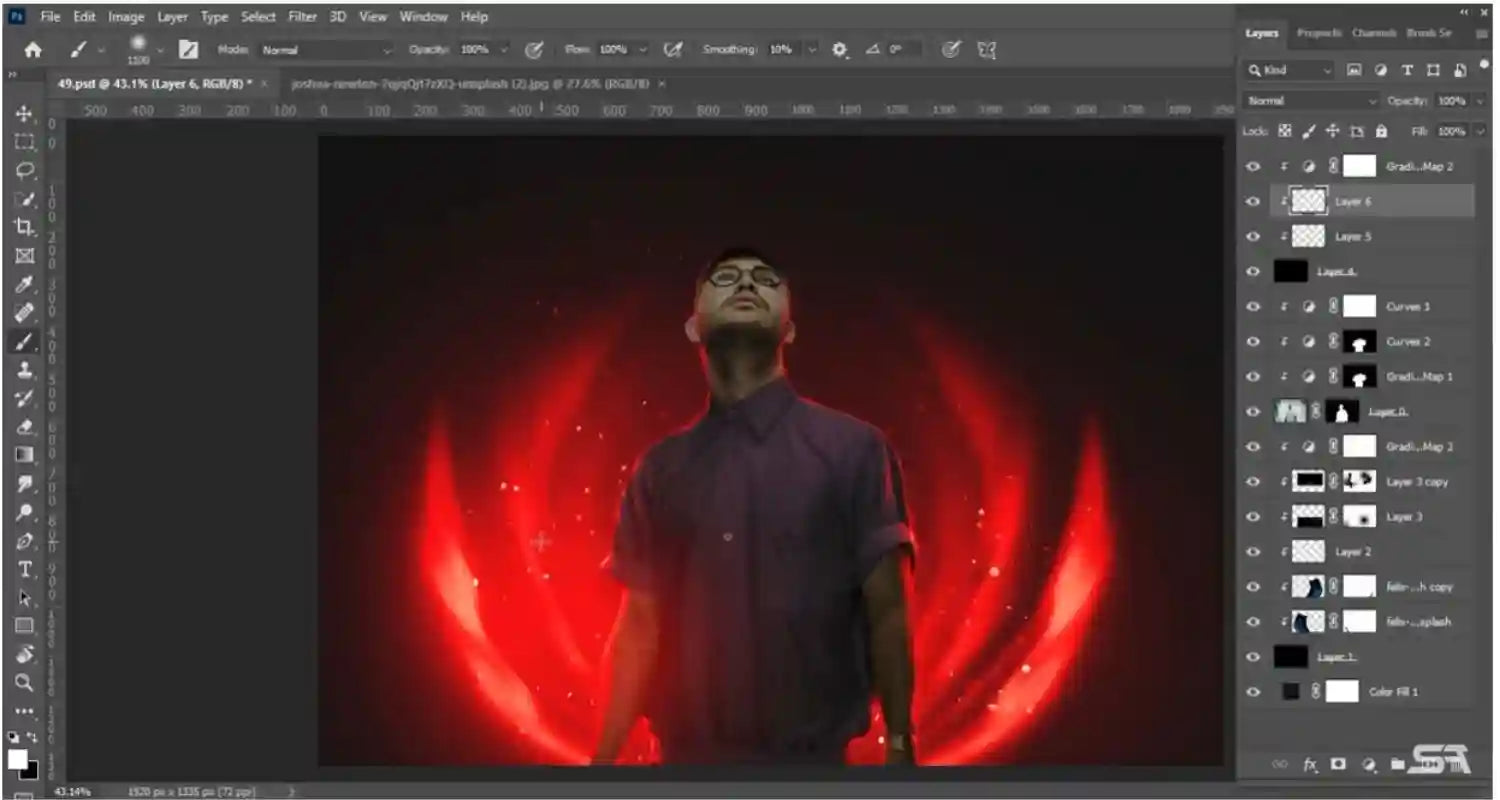Click the brush Opacity value field

point(475,50)
